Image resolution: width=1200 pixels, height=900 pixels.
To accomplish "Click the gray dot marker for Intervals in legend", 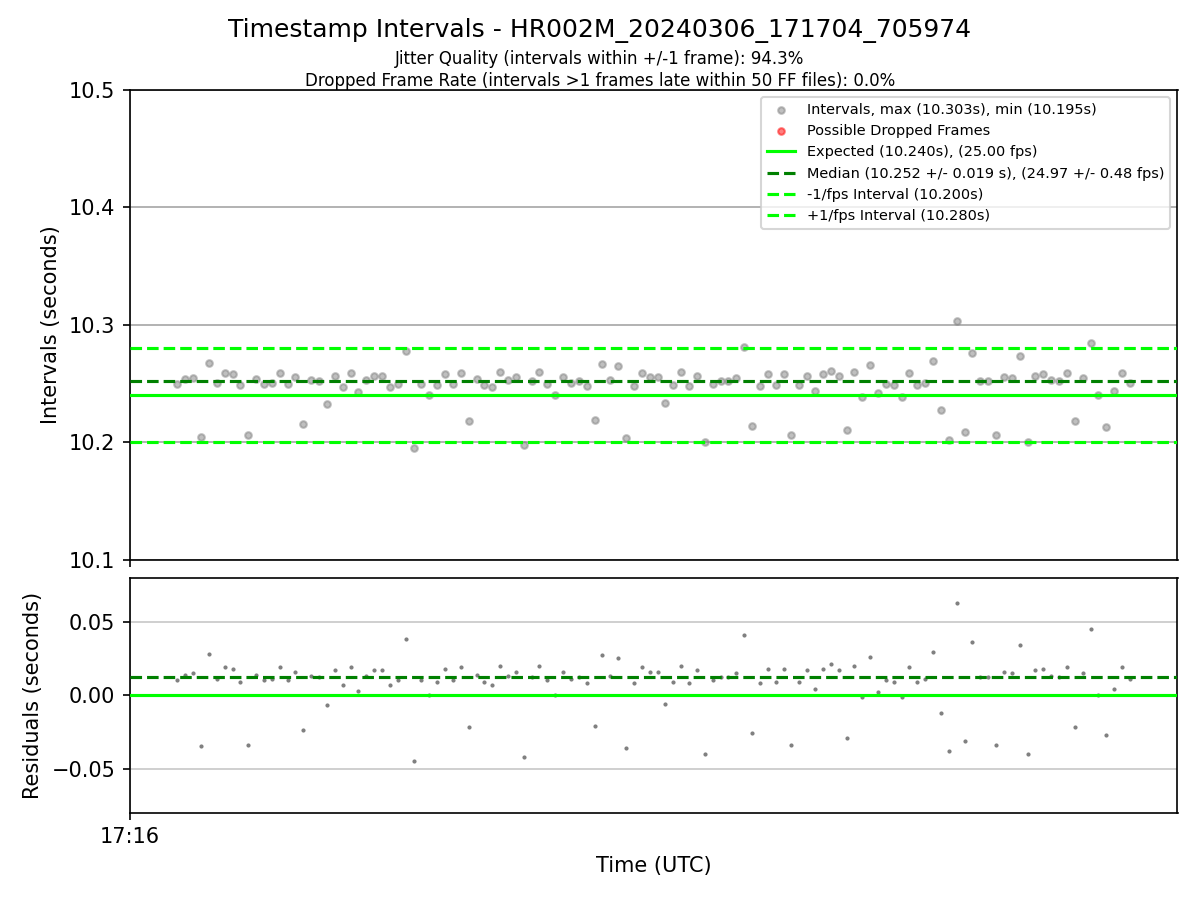I will pos(782,110).
